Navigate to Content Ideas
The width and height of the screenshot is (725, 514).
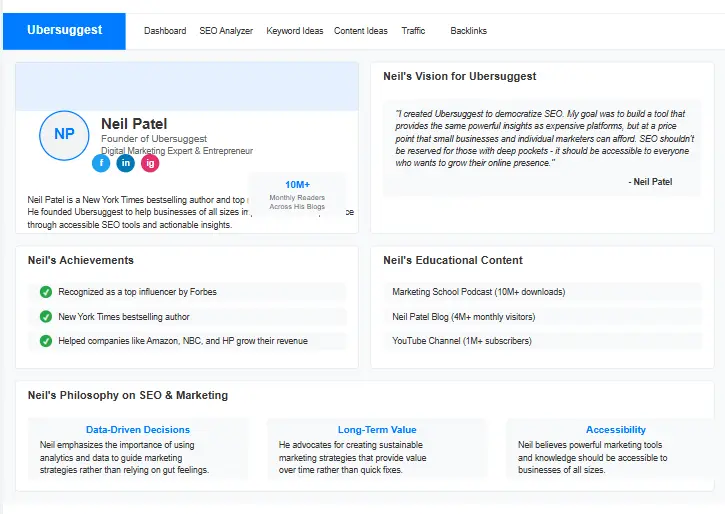(361, 31)
